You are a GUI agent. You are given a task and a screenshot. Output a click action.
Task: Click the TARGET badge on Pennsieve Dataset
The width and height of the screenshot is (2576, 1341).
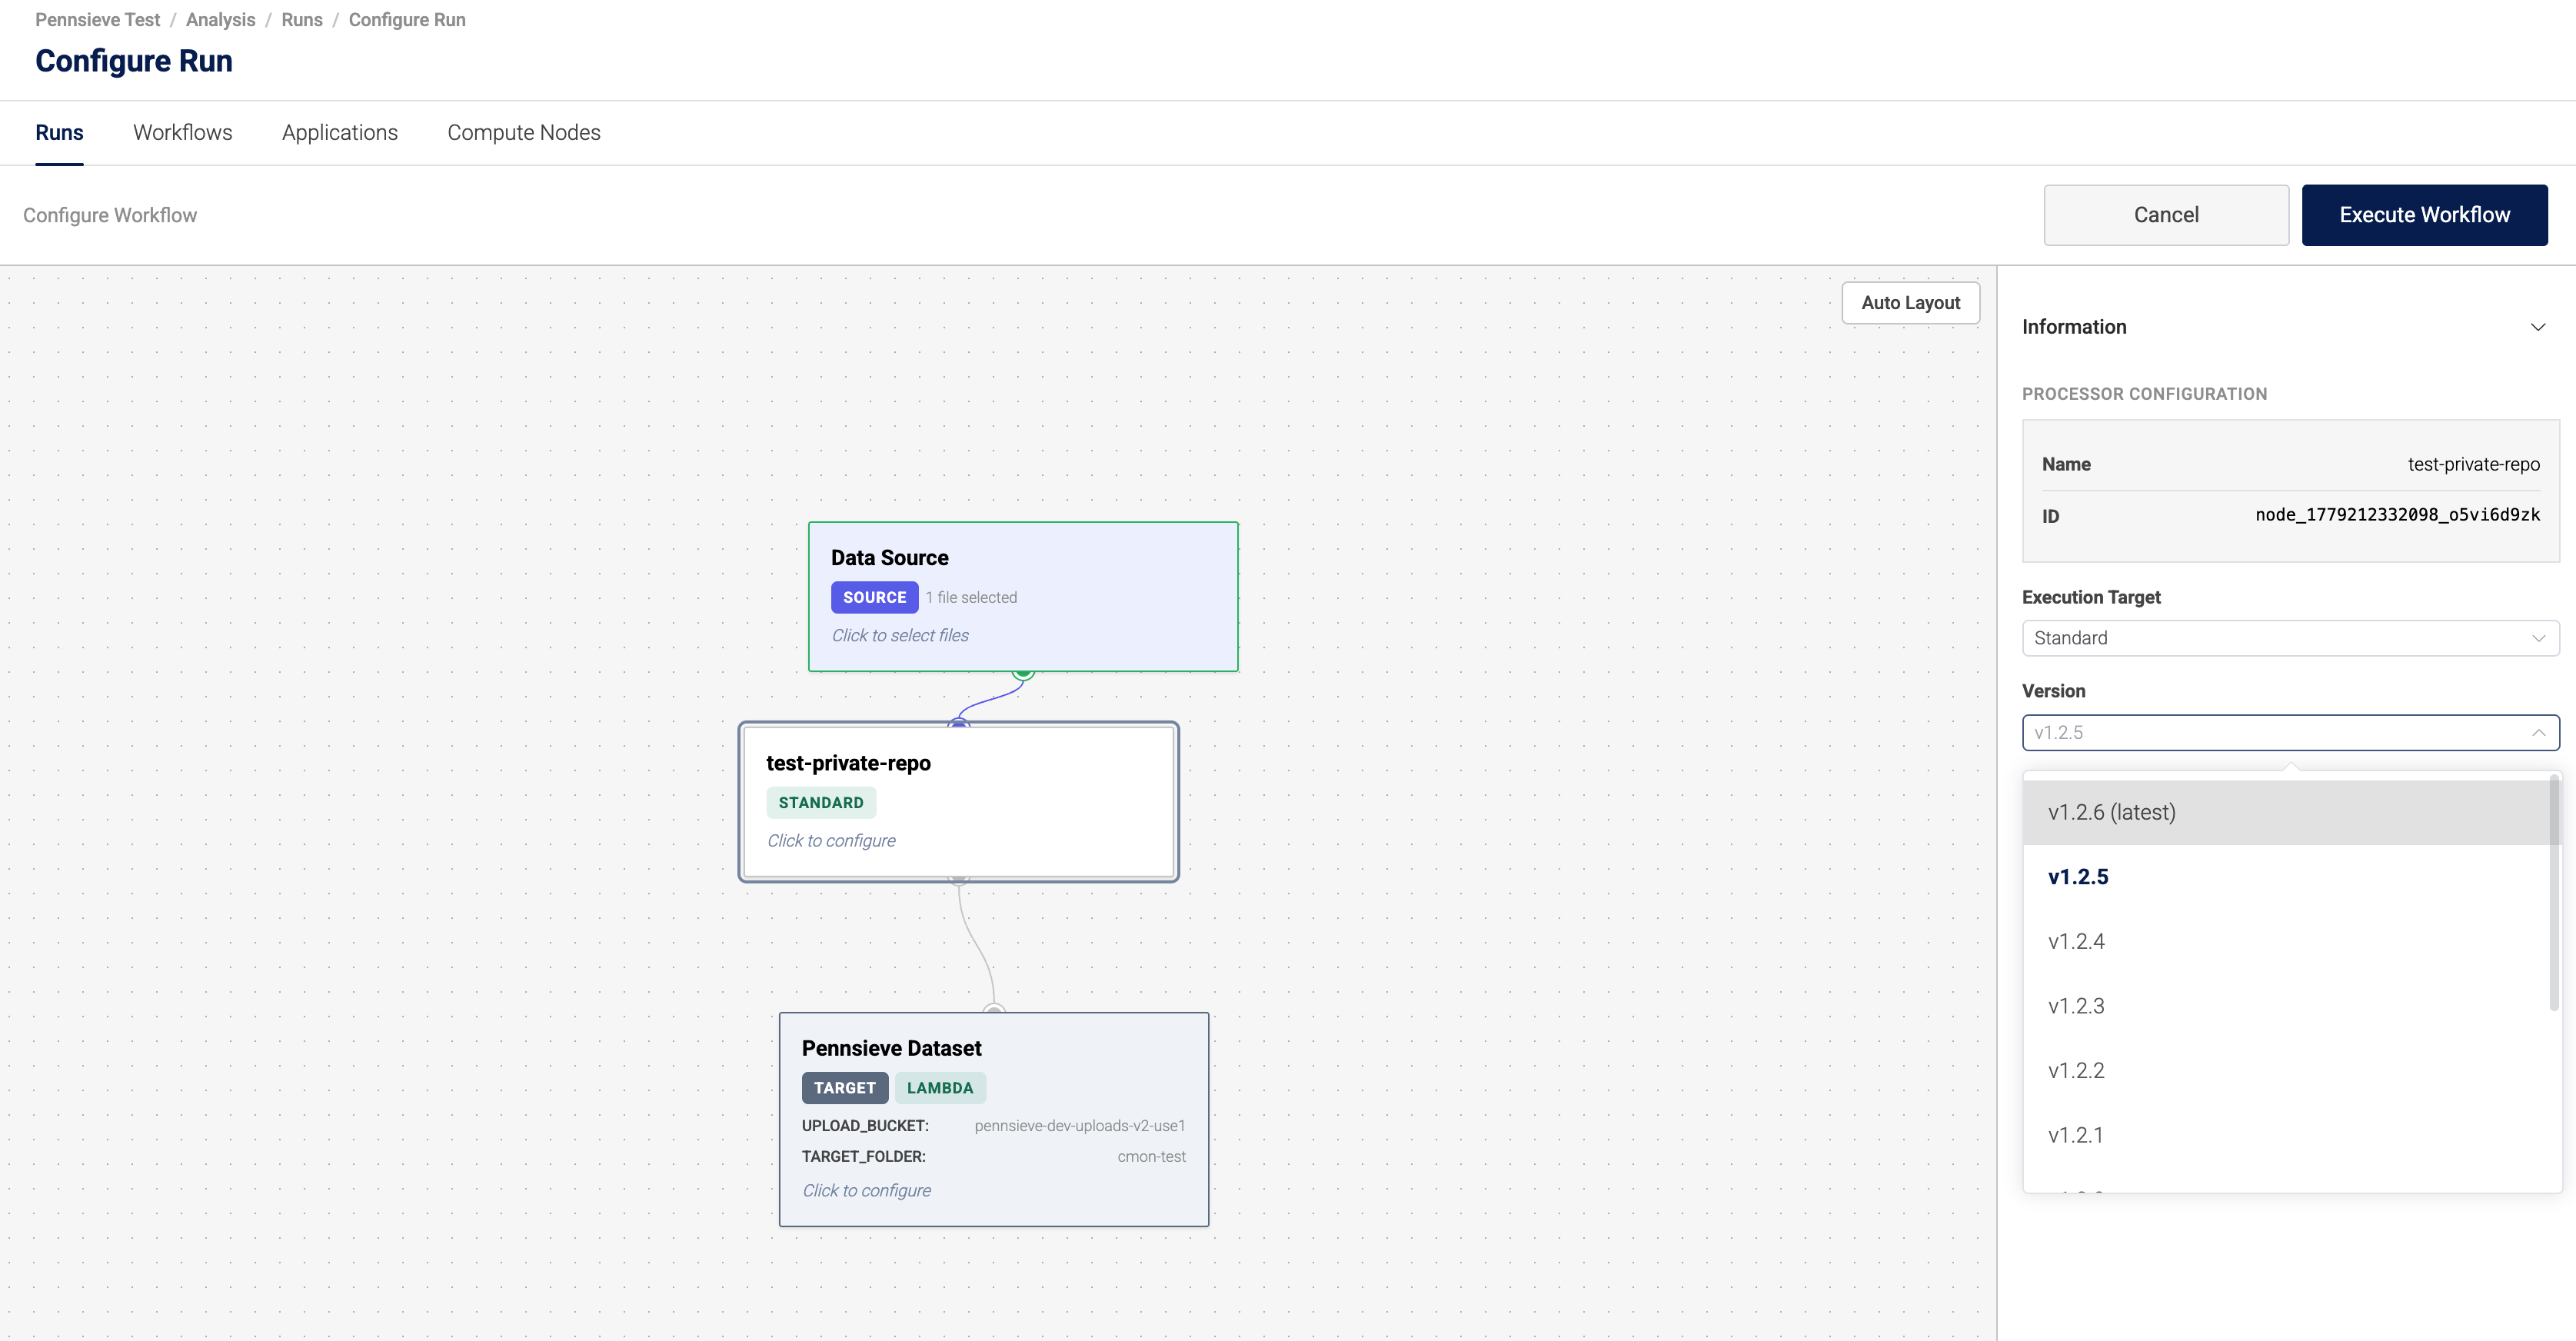coord(844,1088)
